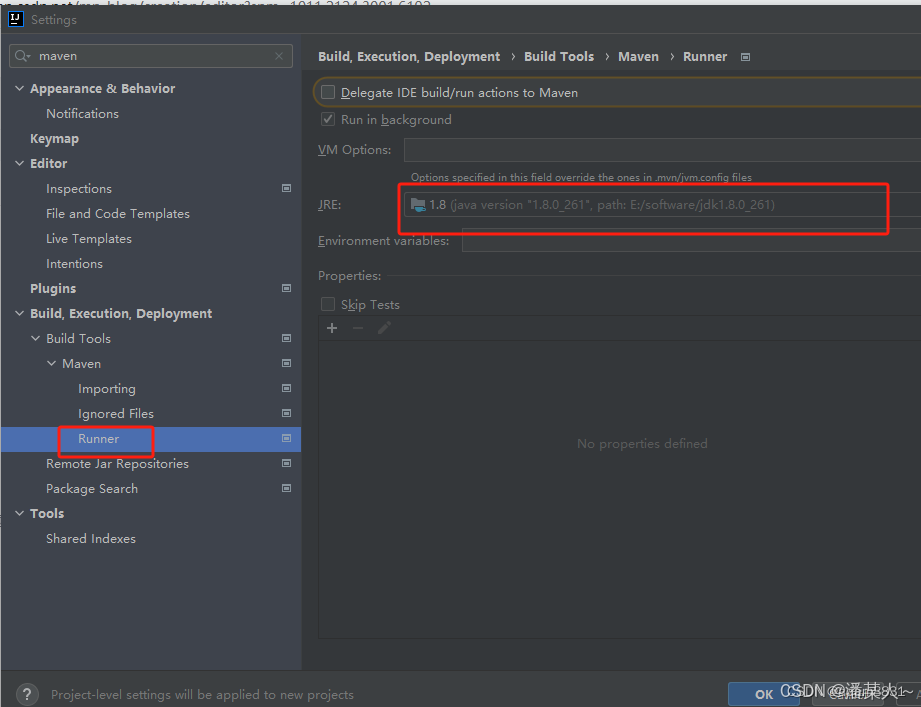
Task: Select Importing under Maven
Action: point(106,389)
